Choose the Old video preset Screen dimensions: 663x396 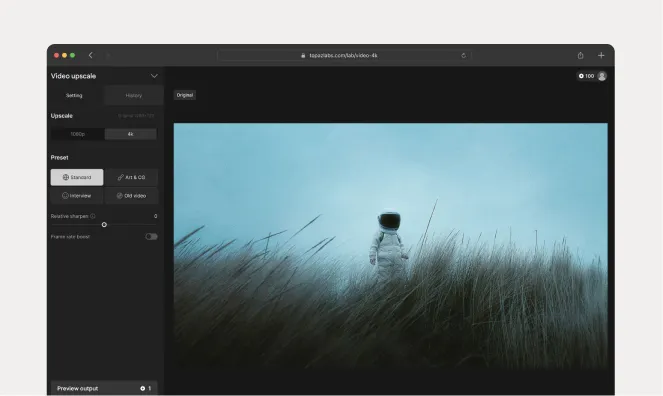tap(131, 196)
